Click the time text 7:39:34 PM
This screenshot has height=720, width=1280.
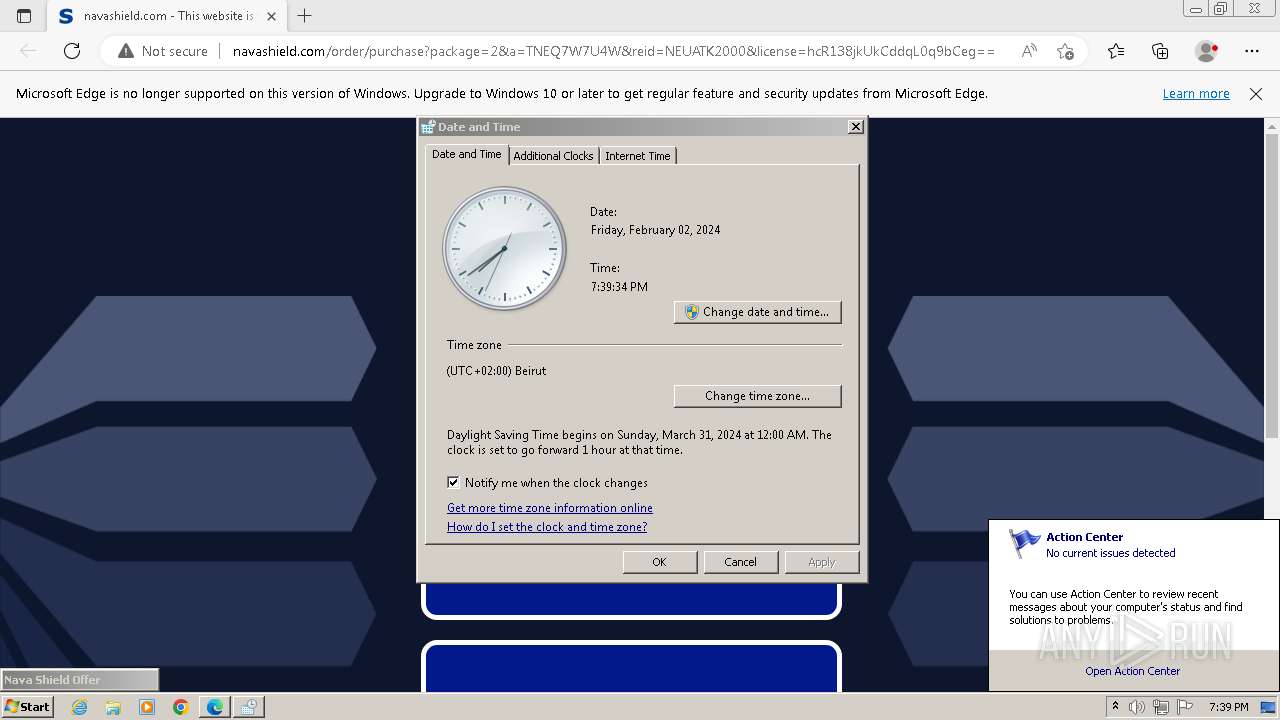pos(619,287)
